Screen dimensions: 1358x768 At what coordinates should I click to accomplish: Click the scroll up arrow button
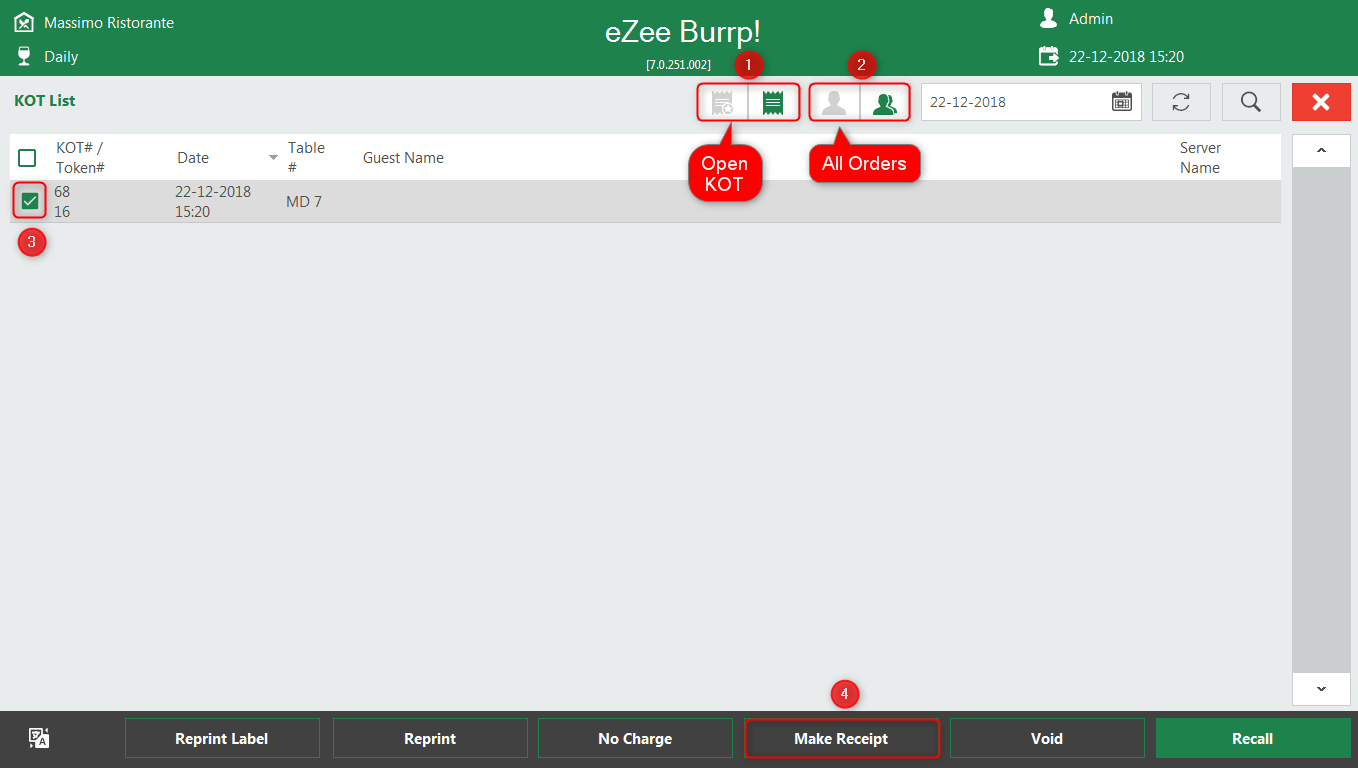pos(1321,150)
